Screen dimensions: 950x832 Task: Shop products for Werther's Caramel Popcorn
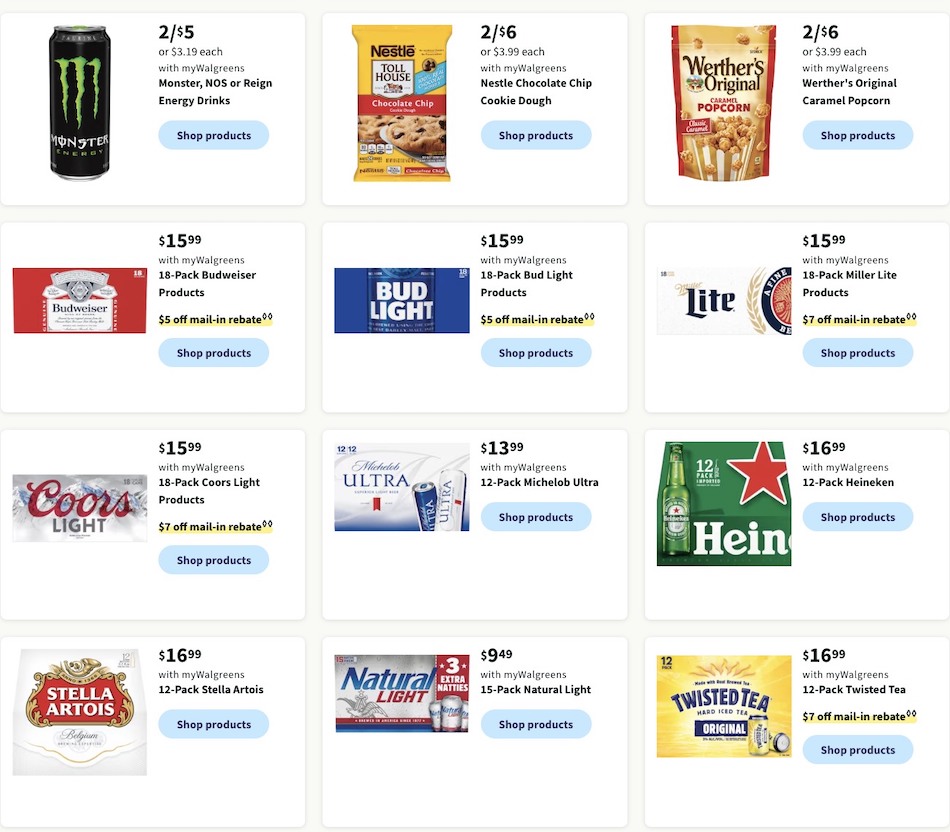(x=858, y=135)
